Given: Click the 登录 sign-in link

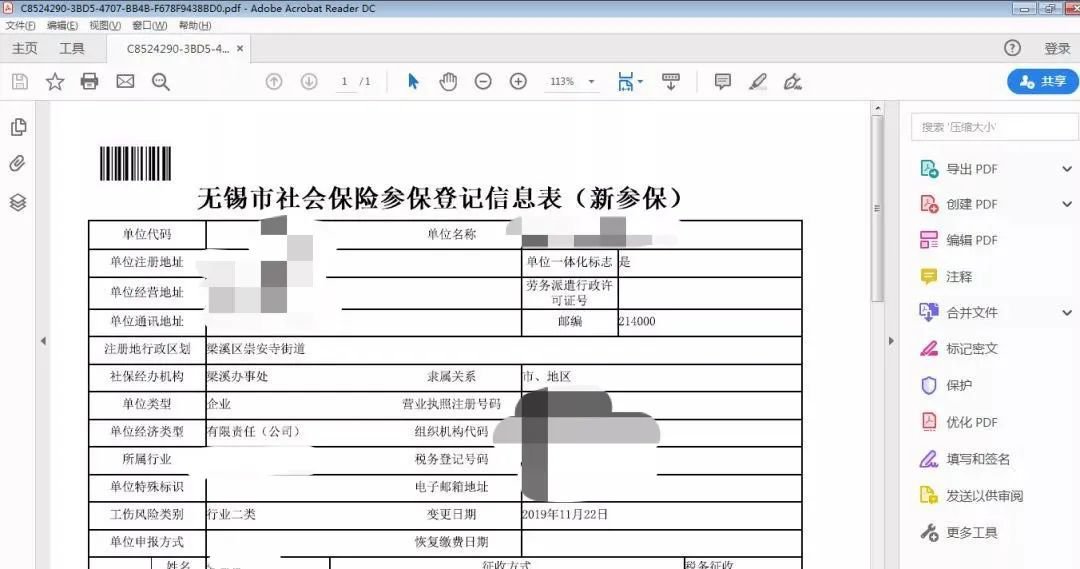Looking at the screenshot, I should pos(1057,48).
